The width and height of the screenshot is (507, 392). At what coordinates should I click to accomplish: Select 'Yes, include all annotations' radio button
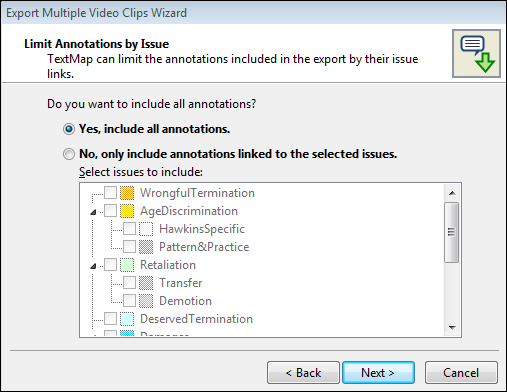point(69,129)
